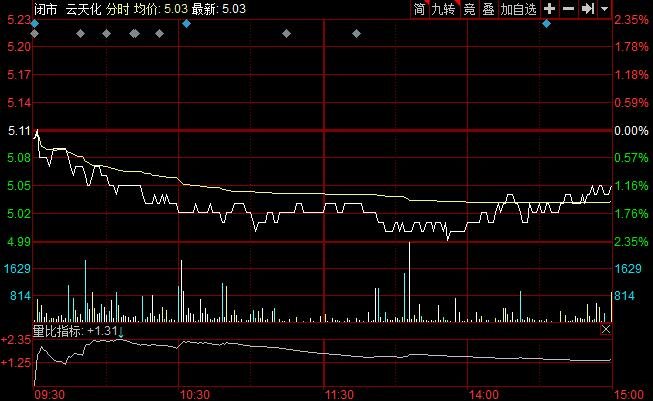Click the 10:30 time axis label

(195, 394)
